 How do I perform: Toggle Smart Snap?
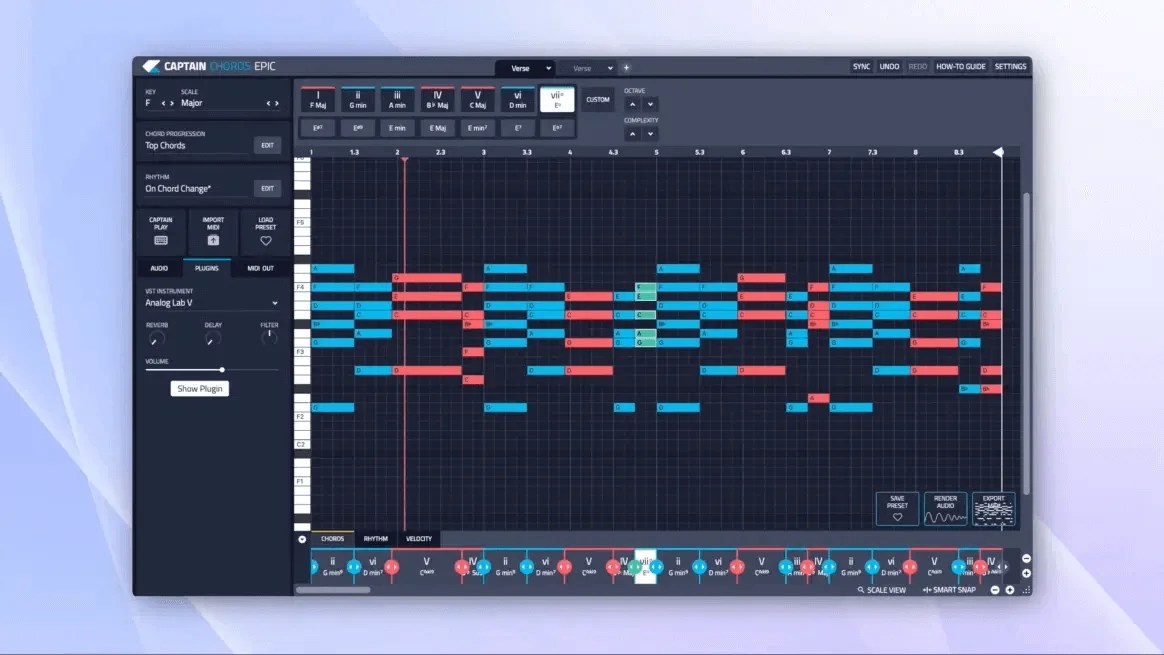click(x=949, y=590)
